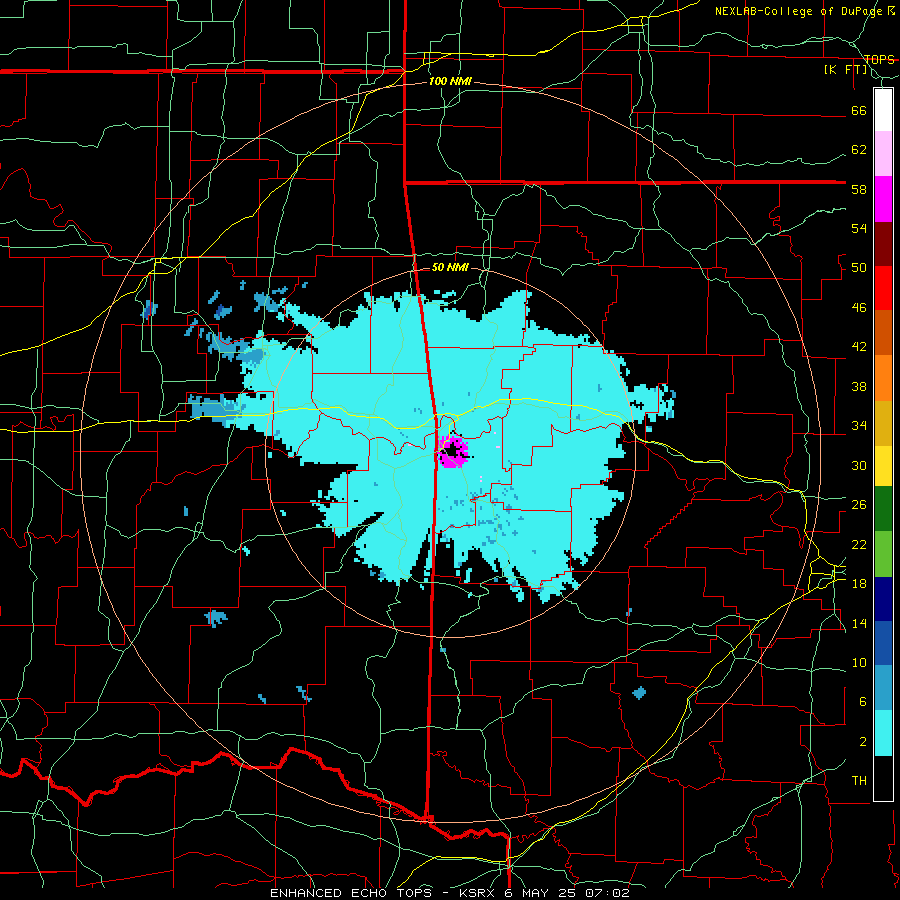Click the light pink swatch in legend
The height and width of the screenshot is (900, 900).
click(883, 154)
